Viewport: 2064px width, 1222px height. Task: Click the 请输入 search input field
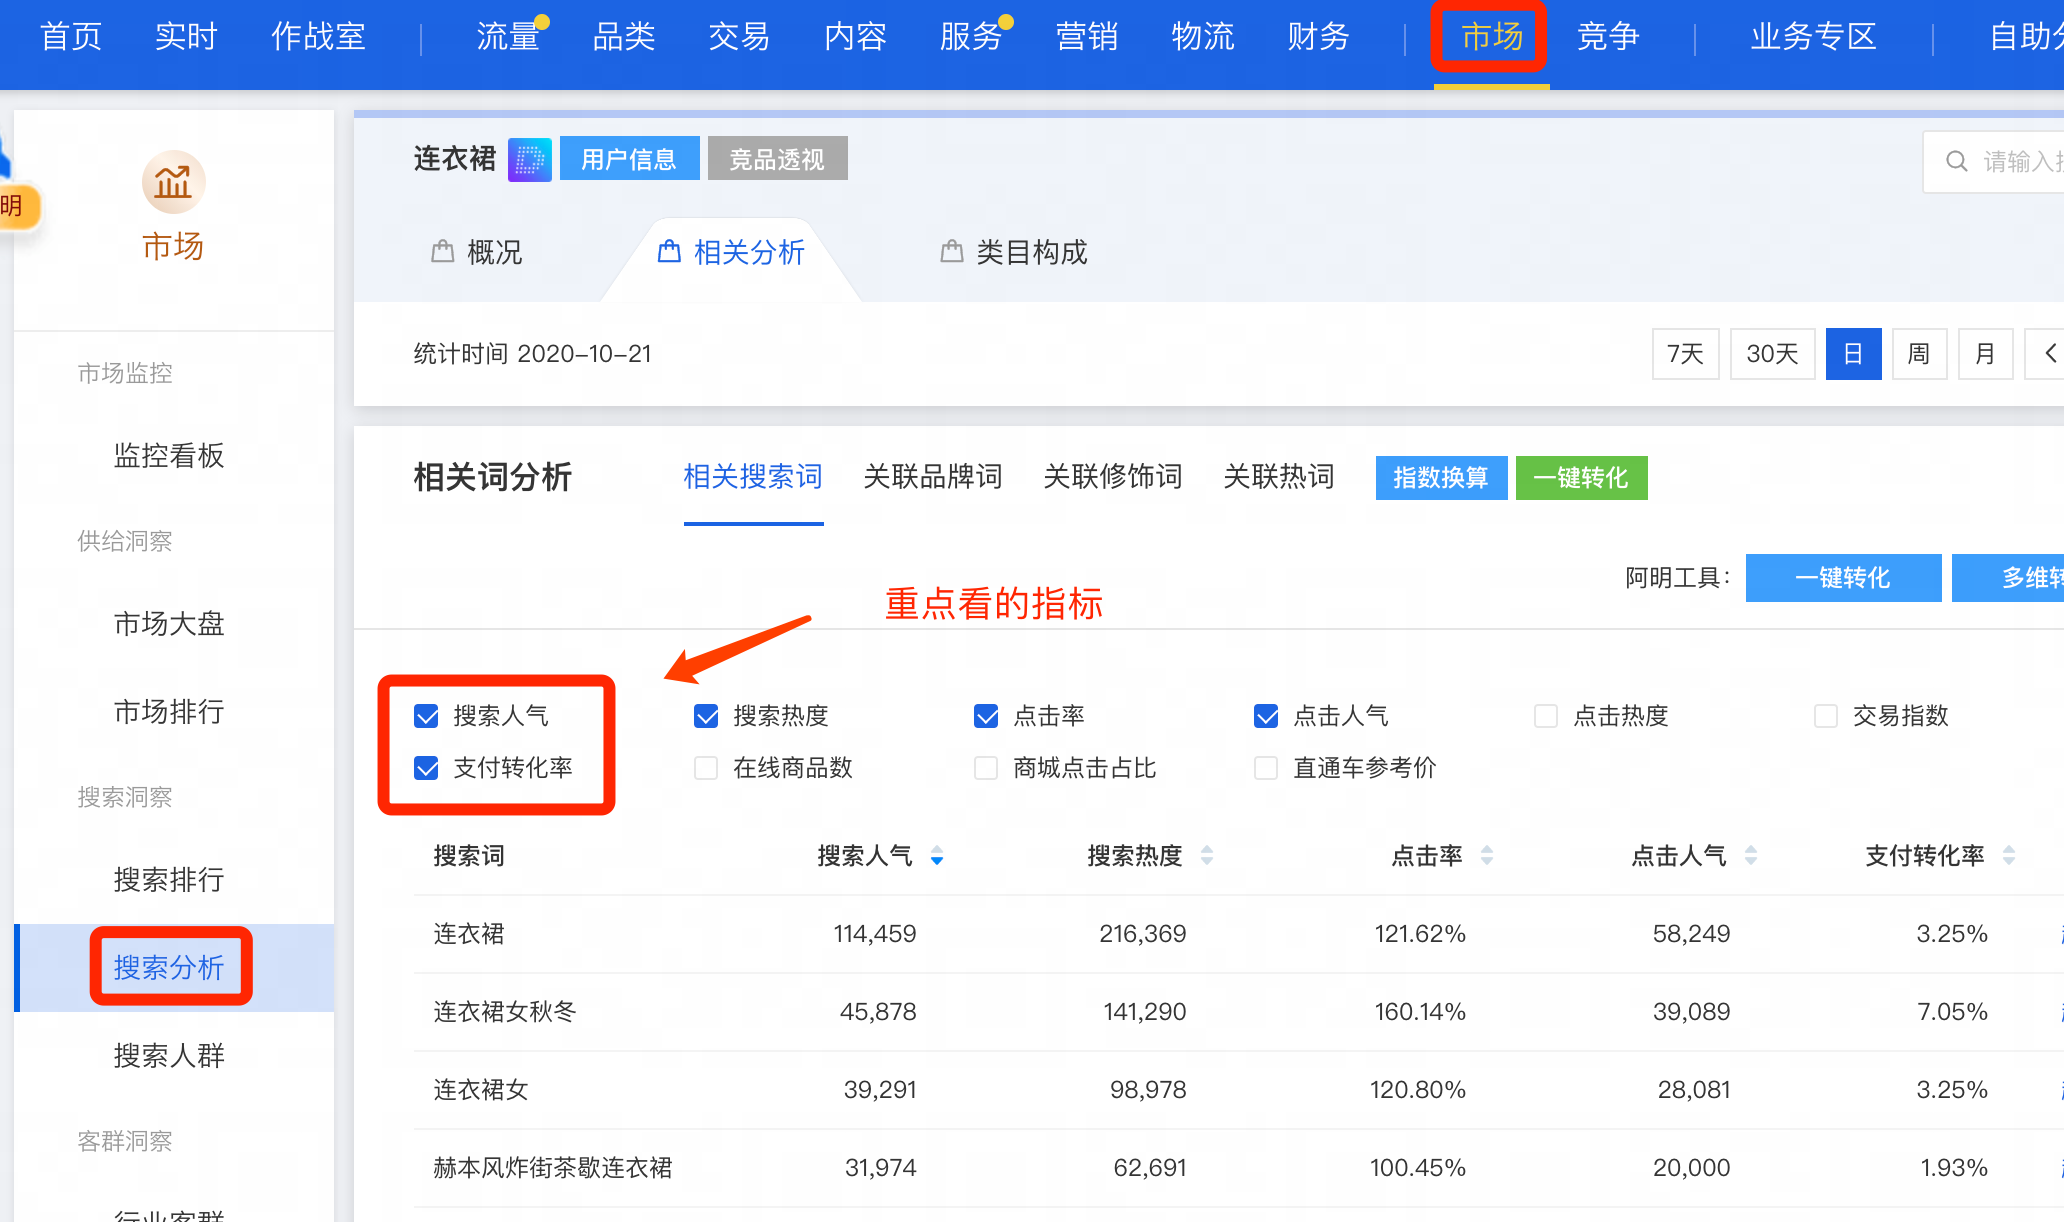tap(2020, 161)
